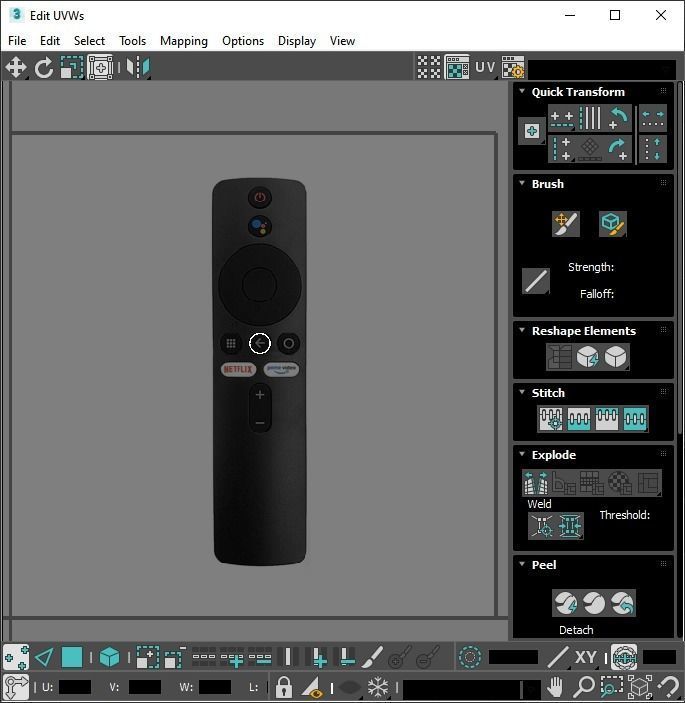This screenshot has width=685, height=703.
Task: Collapse the Brush rollout
Action: [522, 183]
